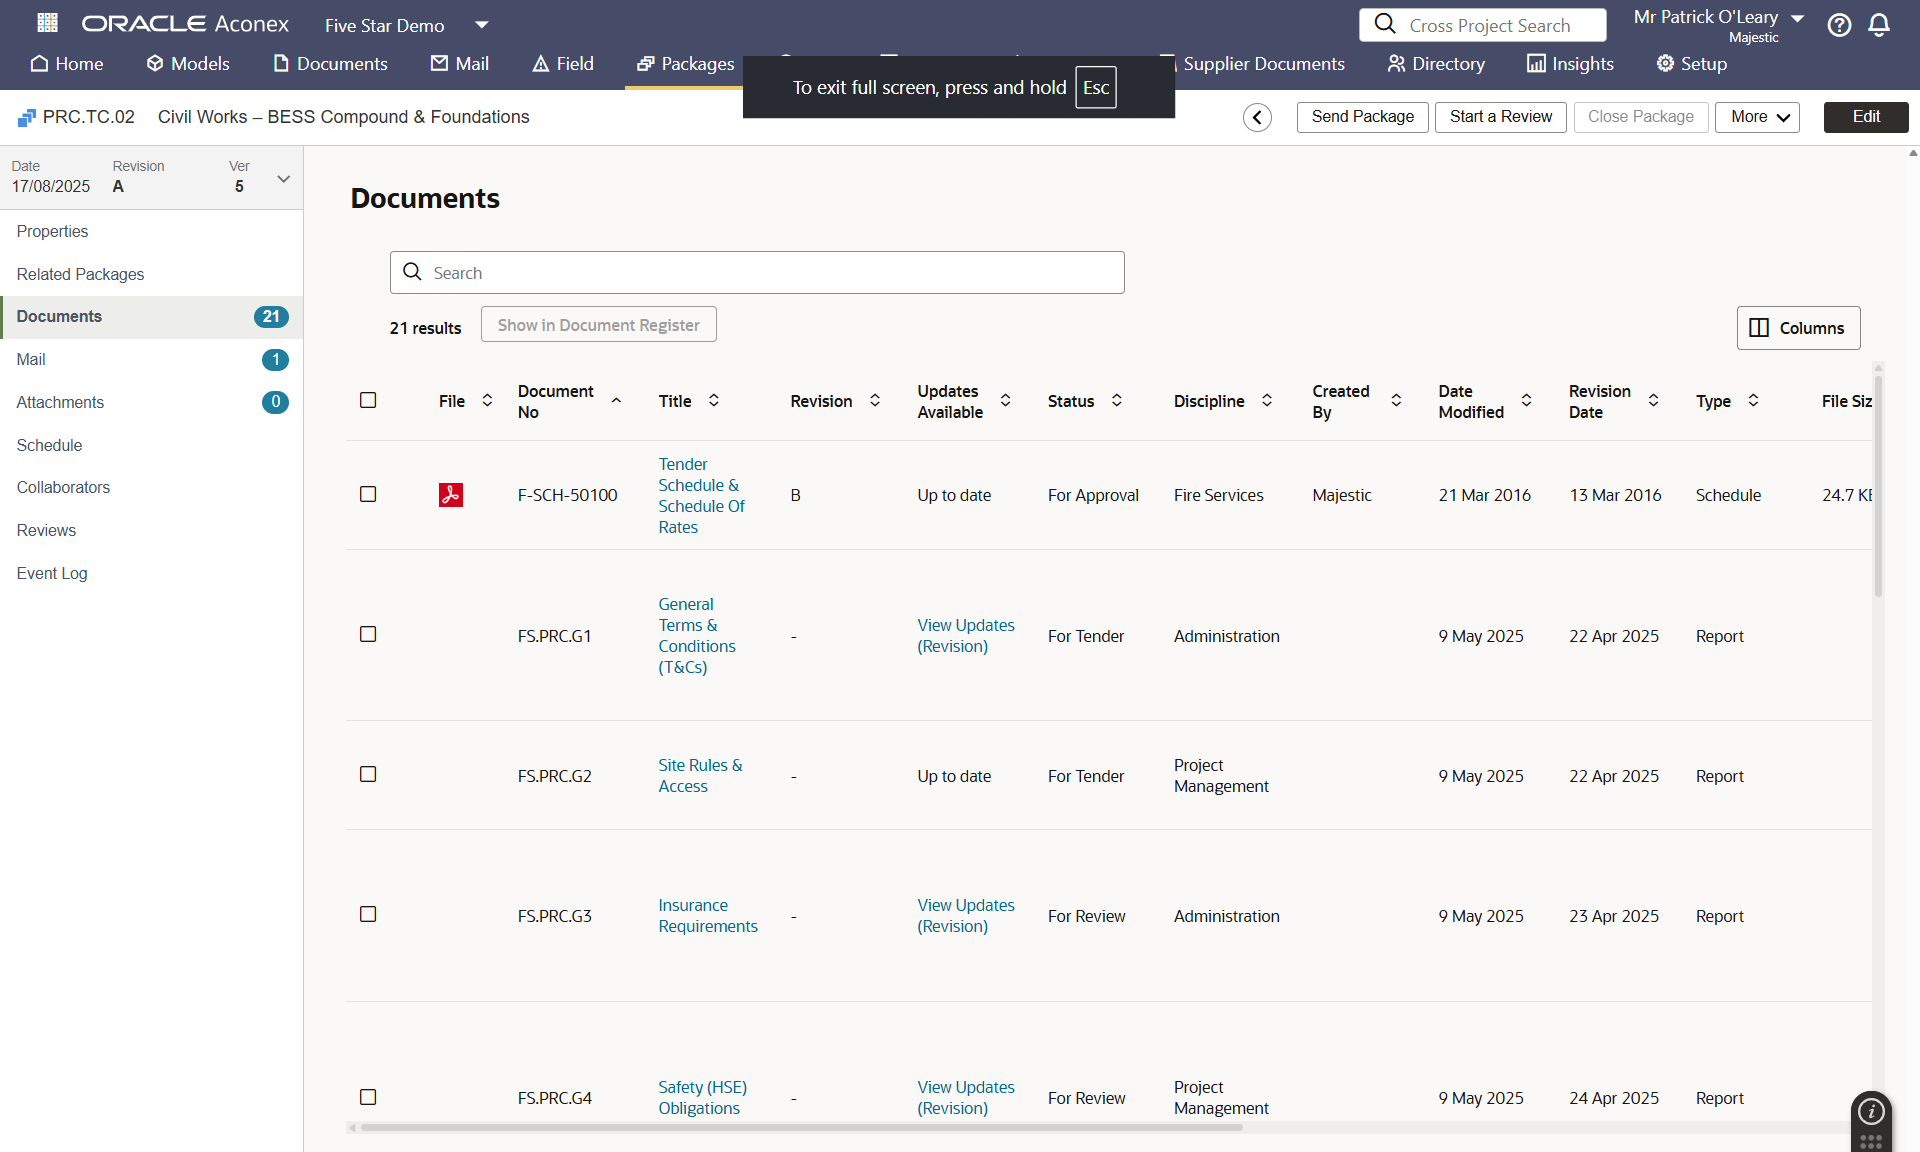Check the box for FS.PRC.G1 row
The height and width of the screenshot is (1152, 1920).
[x=368, y=635]
